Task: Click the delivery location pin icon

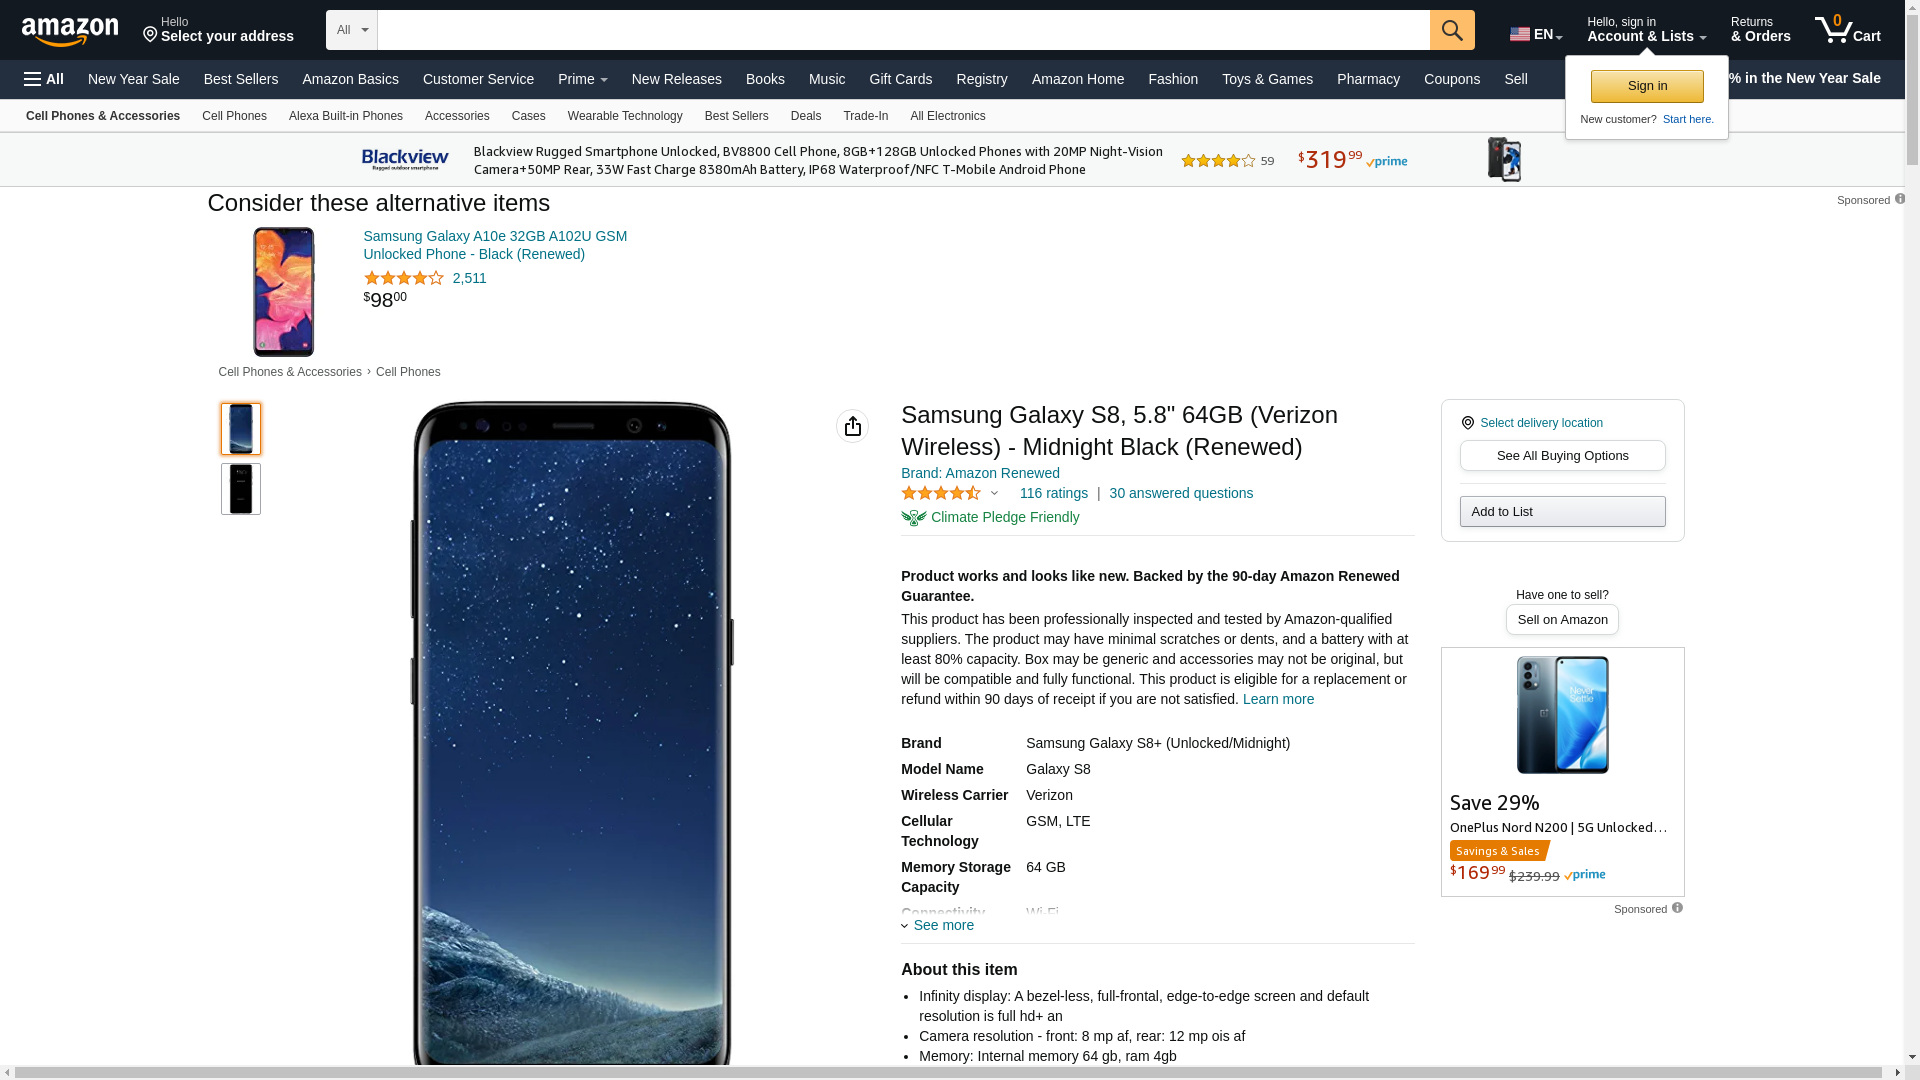Action: [1468, 423]
